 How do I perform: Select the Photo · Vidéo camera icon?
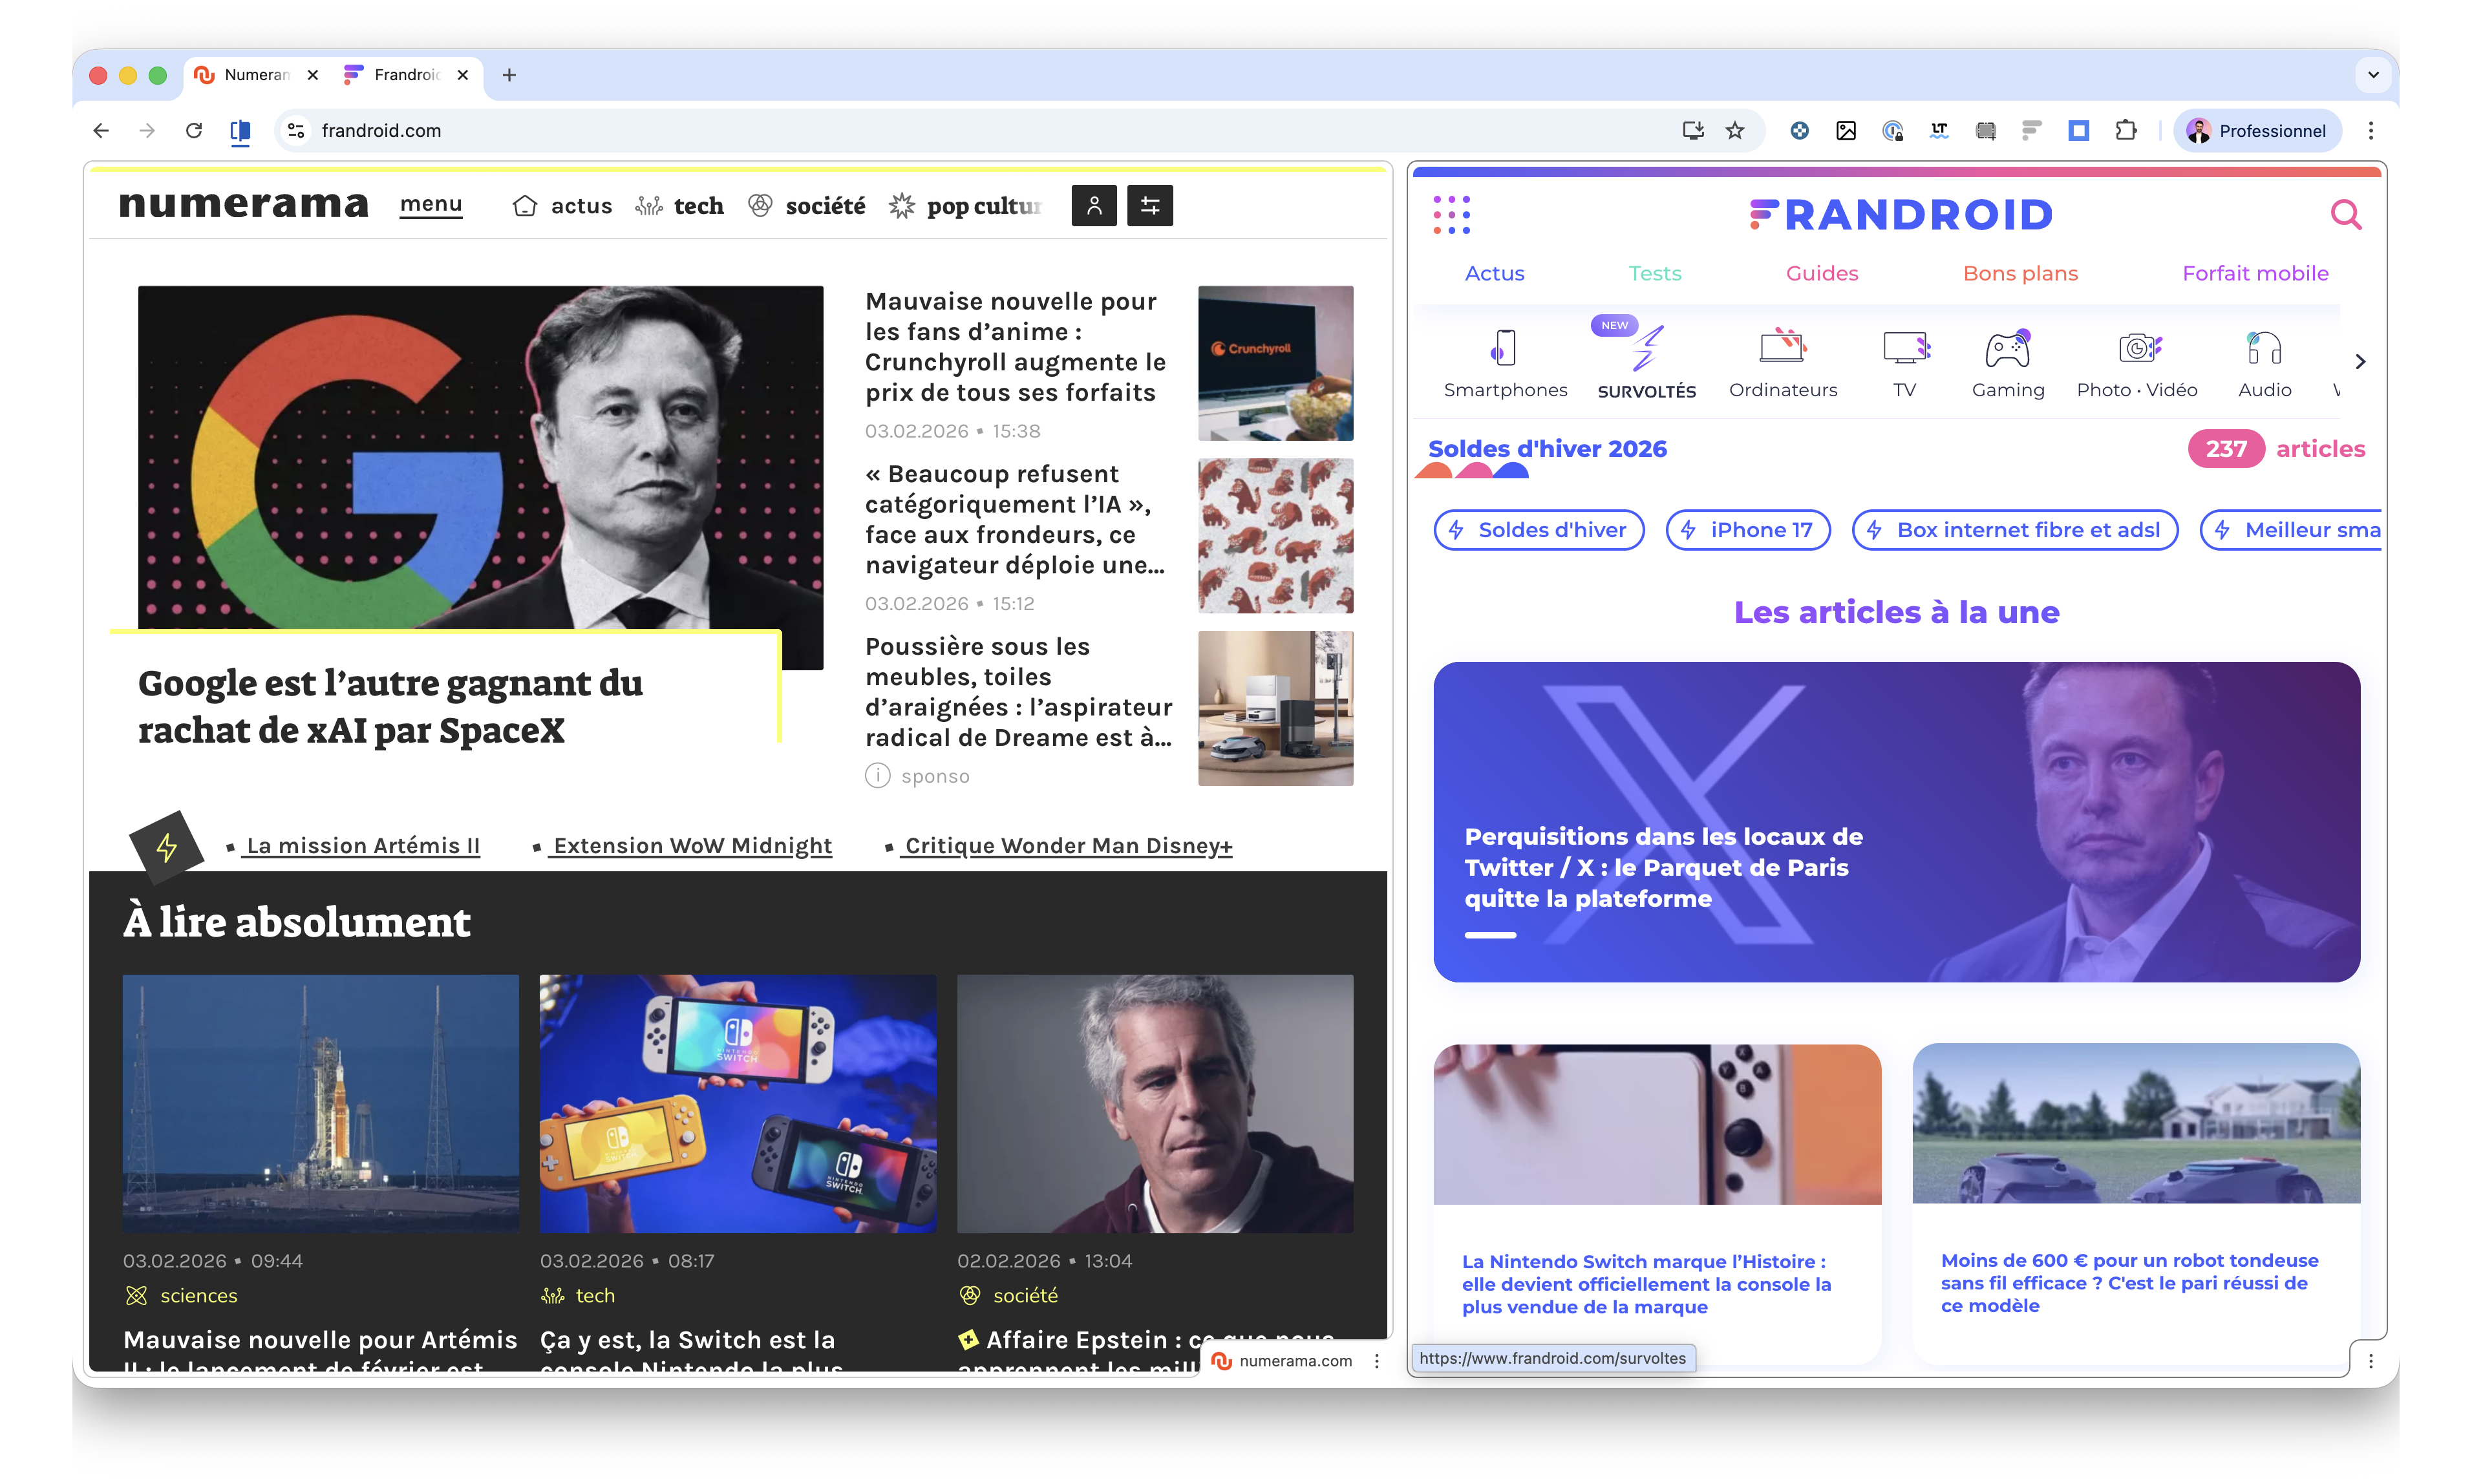tap(2138, 348)
